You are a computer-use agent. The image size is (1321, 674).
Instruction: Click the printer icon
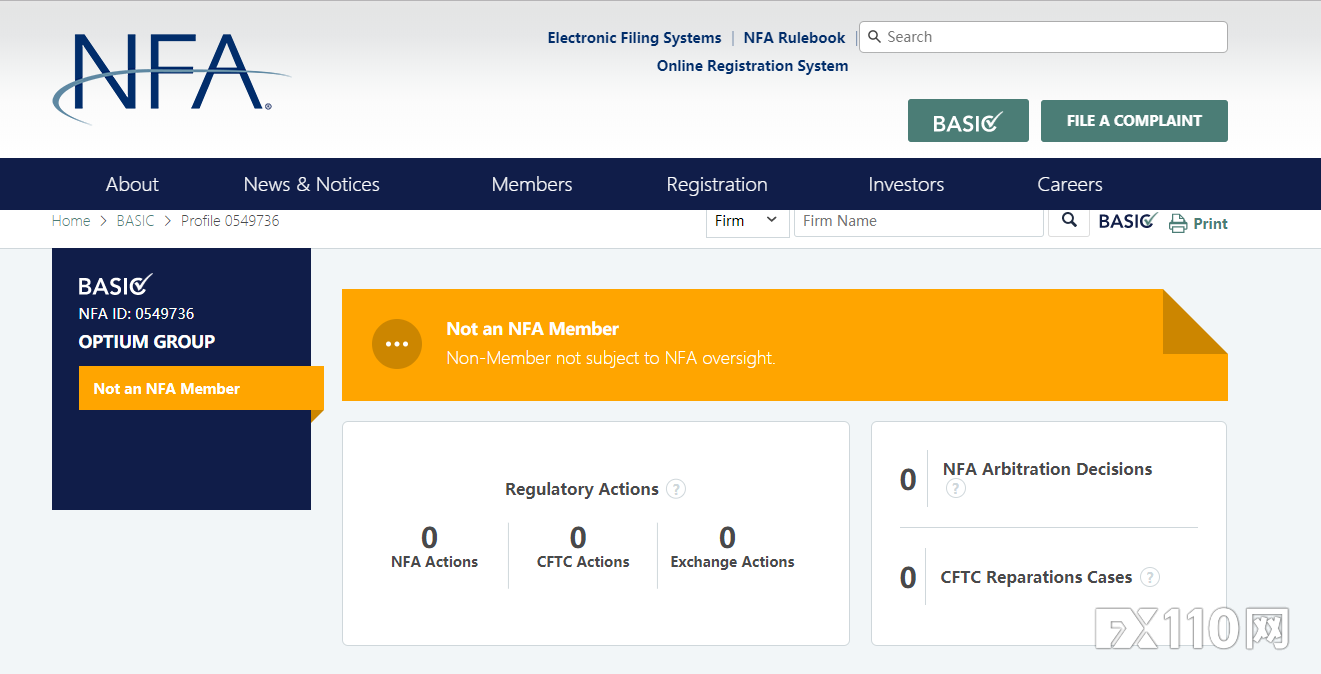click(1178, 223)
